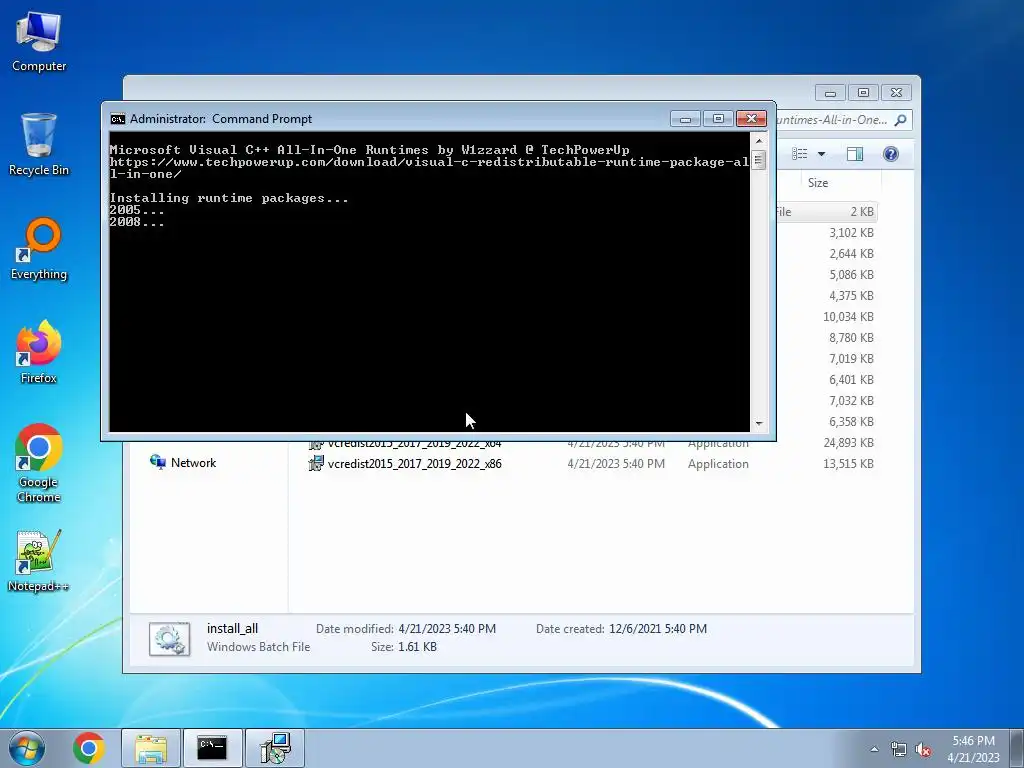Sort by the Size column header
The image size is (1024, 768).
pyautogui.click(x=839, y=183)
